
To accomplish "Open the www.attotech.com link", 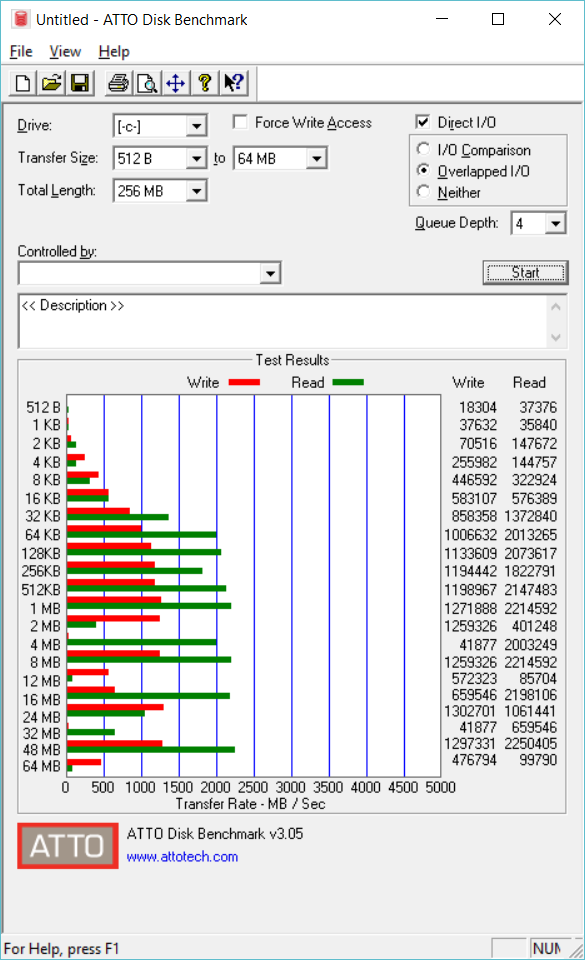I will click(182, 857).
